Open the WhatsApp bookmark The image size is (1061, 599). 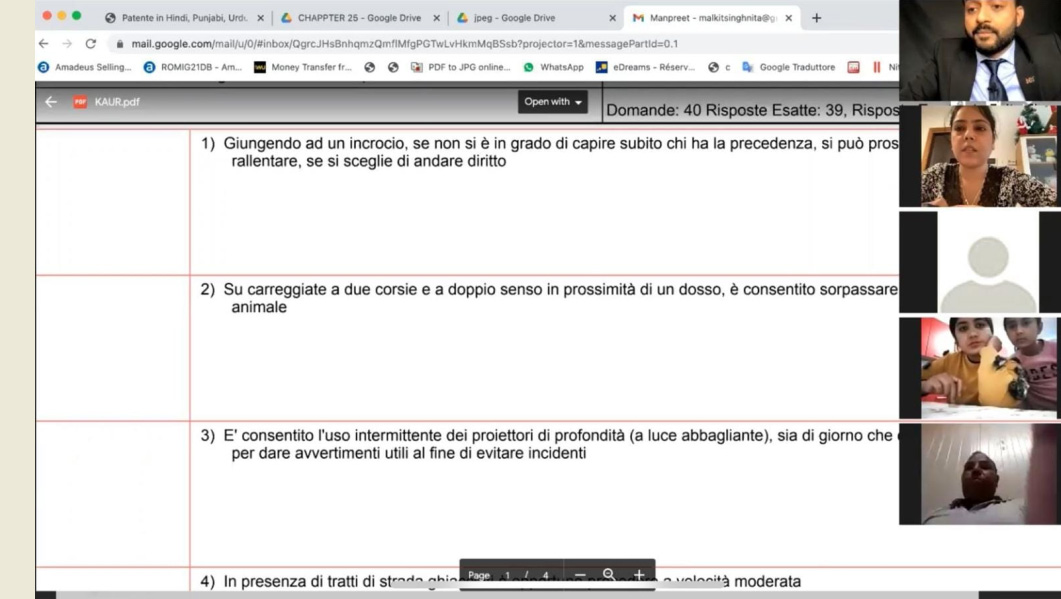click(554, 67)
